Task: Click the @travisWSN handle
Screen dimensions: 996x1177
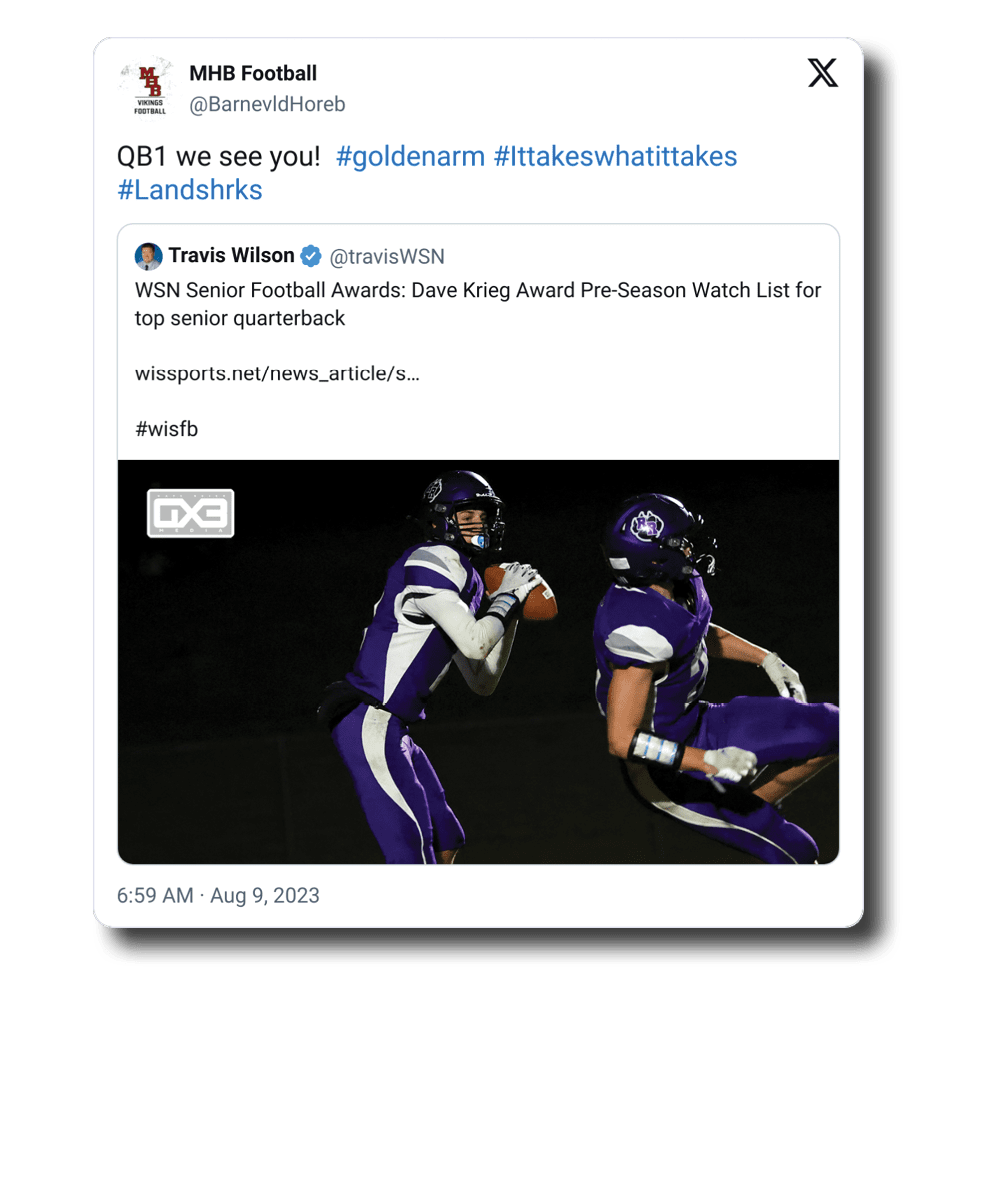Action: (387, 257)
